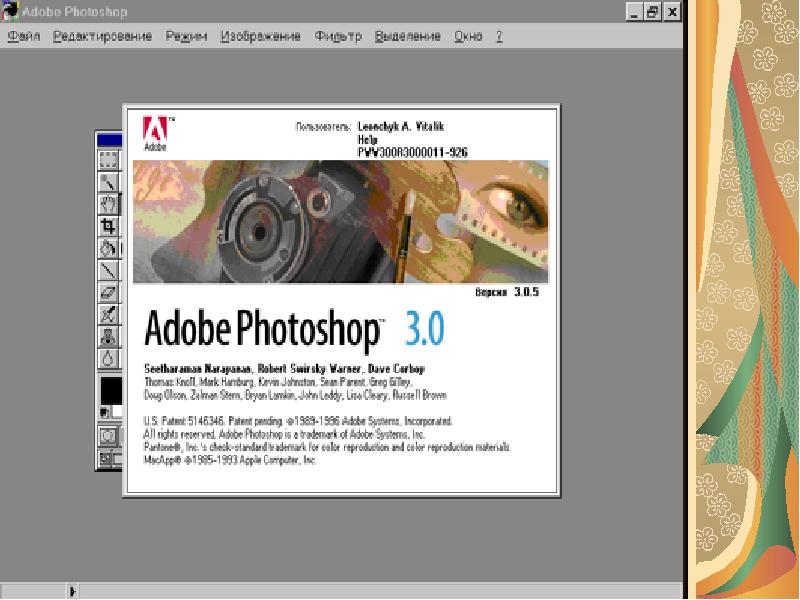Screen dimensions: 800x600
Task: Select the Line tool
Action: pyautogui.click(x=109, y=270)
